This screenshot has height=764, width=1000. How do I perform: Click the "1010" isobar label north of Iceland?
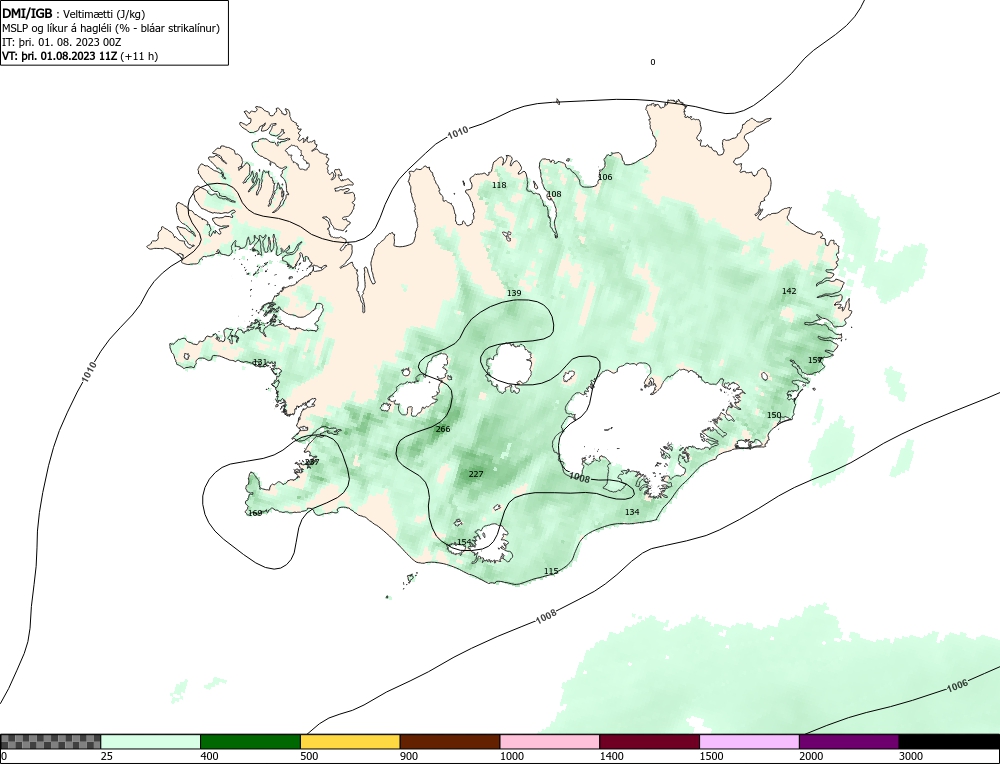tap(457, 133)
